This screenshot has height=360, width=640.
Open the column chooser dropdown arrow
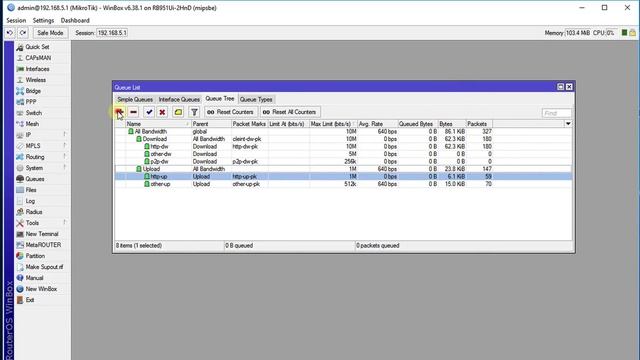pos(568,124)
